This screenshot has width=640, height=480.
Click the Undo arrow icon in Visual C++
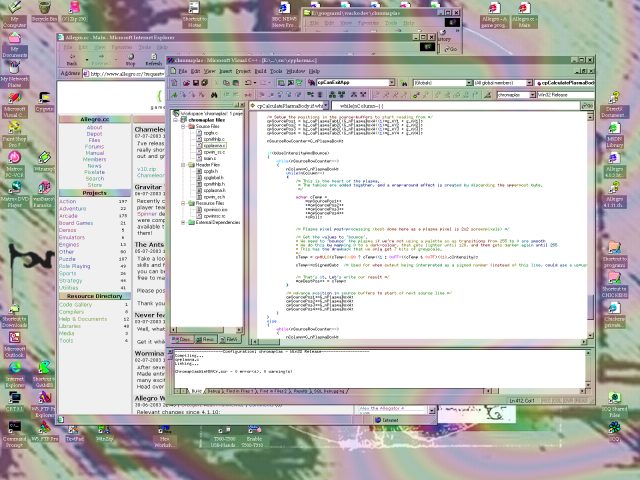point(247,83)
